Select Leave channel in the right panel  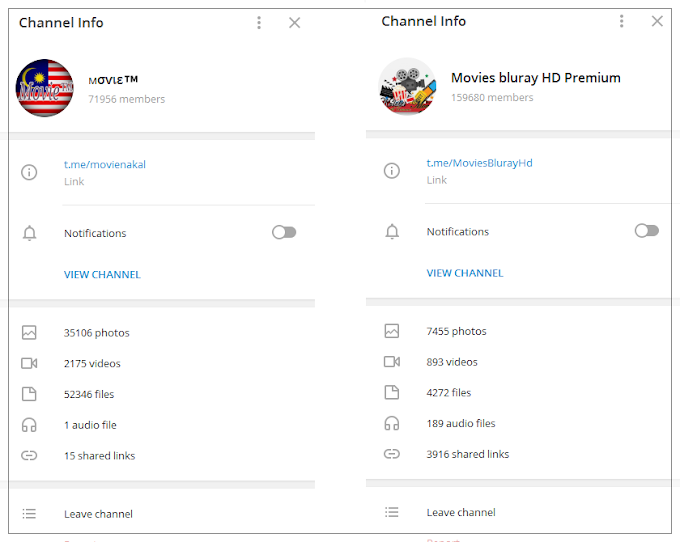pos(459,512)
